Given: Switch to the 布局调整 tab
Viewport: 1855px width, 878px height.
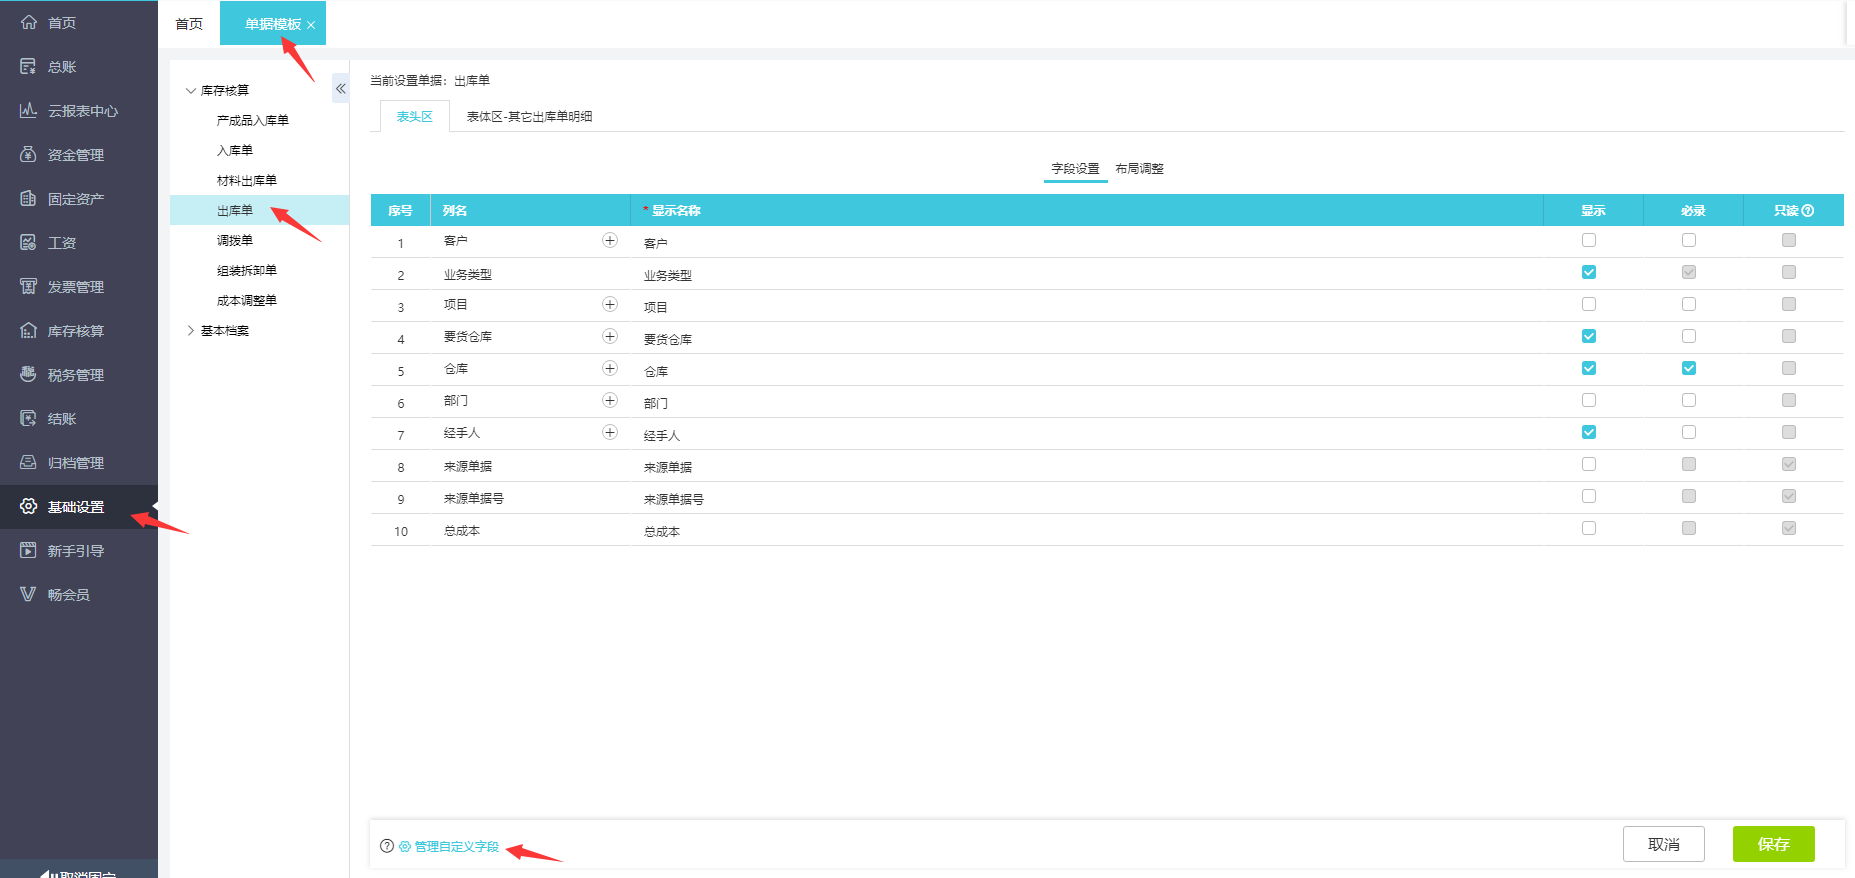Looking at the screenshot, I should 1139,169.
